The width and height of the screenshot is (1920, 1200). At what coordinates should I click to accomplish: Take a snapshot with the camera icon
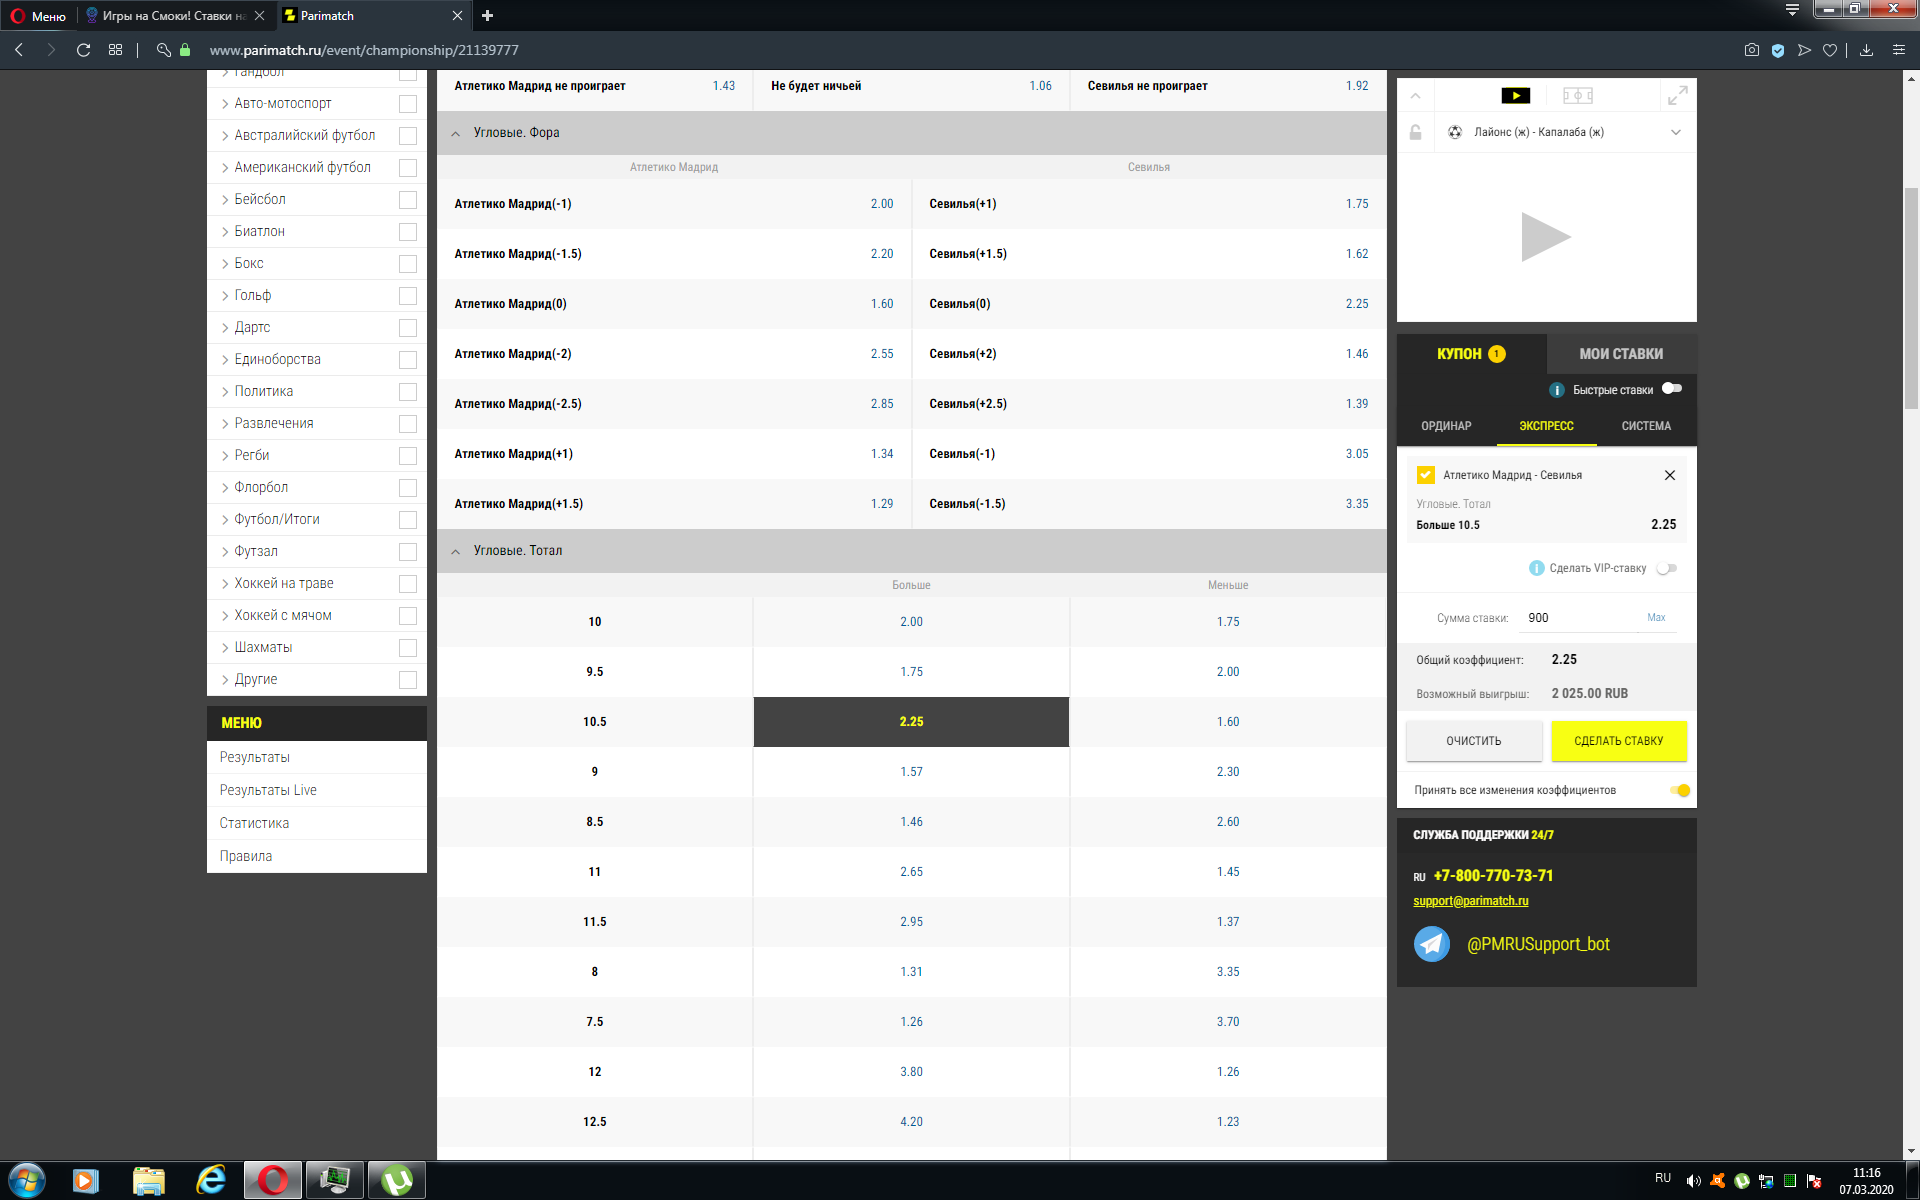(1752, 50)
